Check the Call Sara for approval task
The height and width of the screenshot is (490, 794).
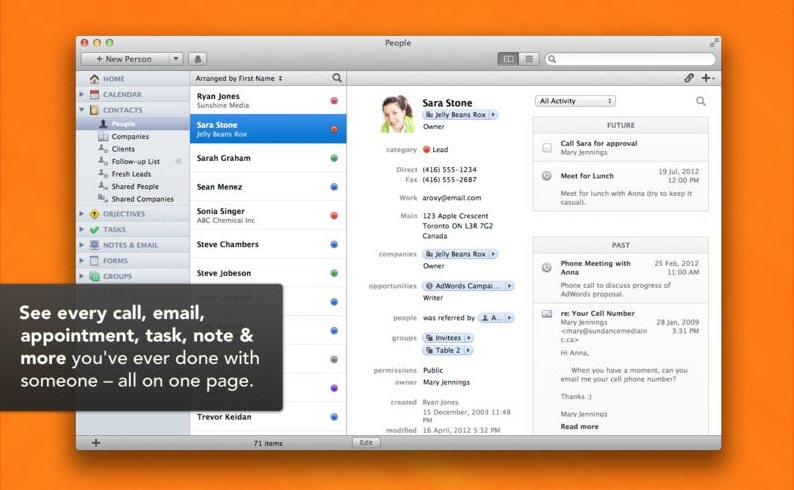pyautogui.click(x=547, y=148)
